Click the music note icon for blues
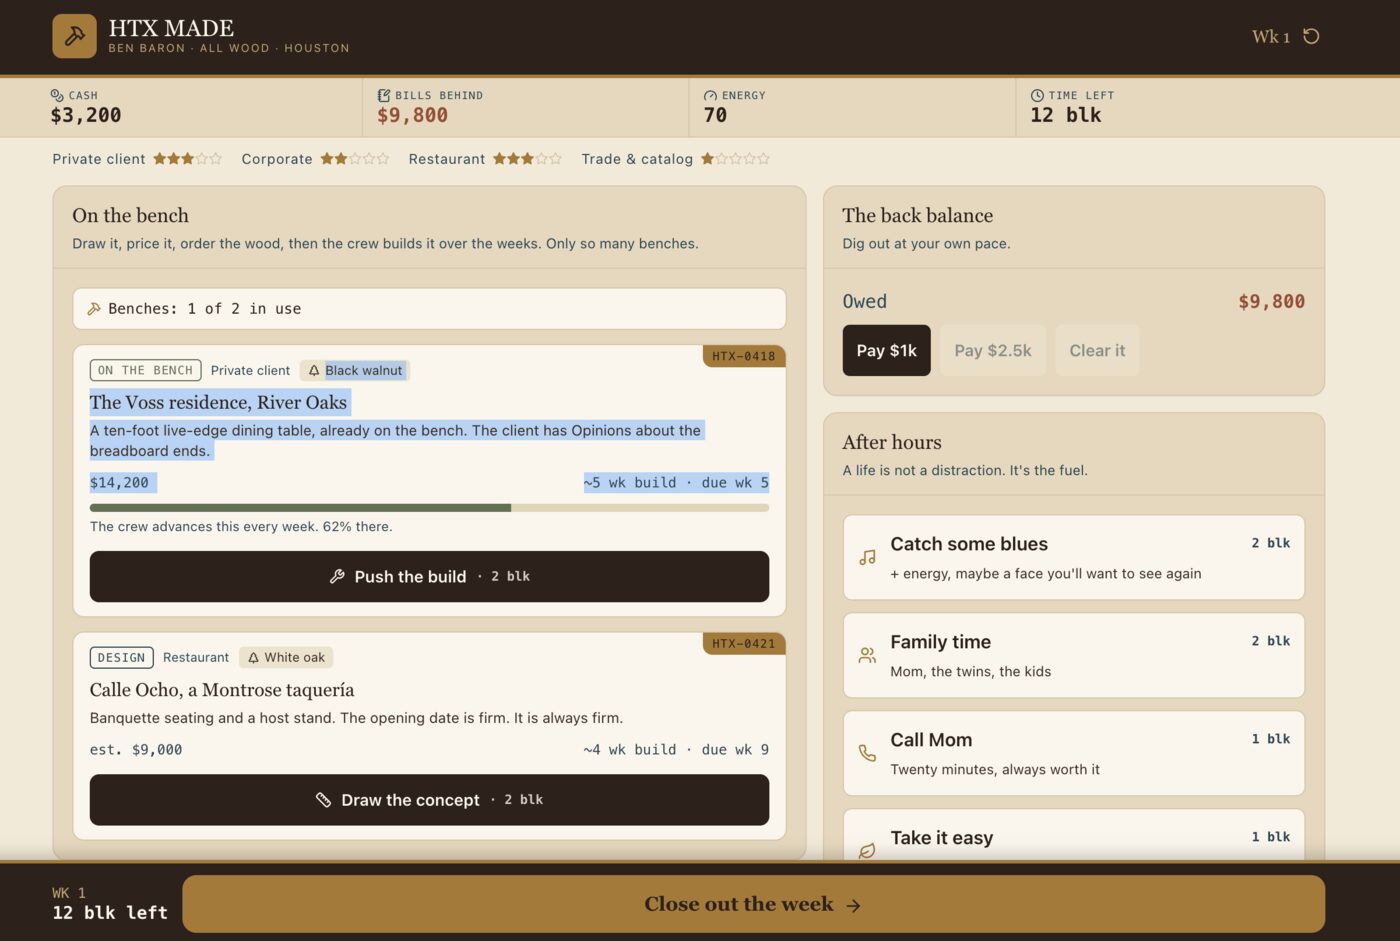Image resolution: width=1400 pixels, height=941 pixels. point(867,558)
